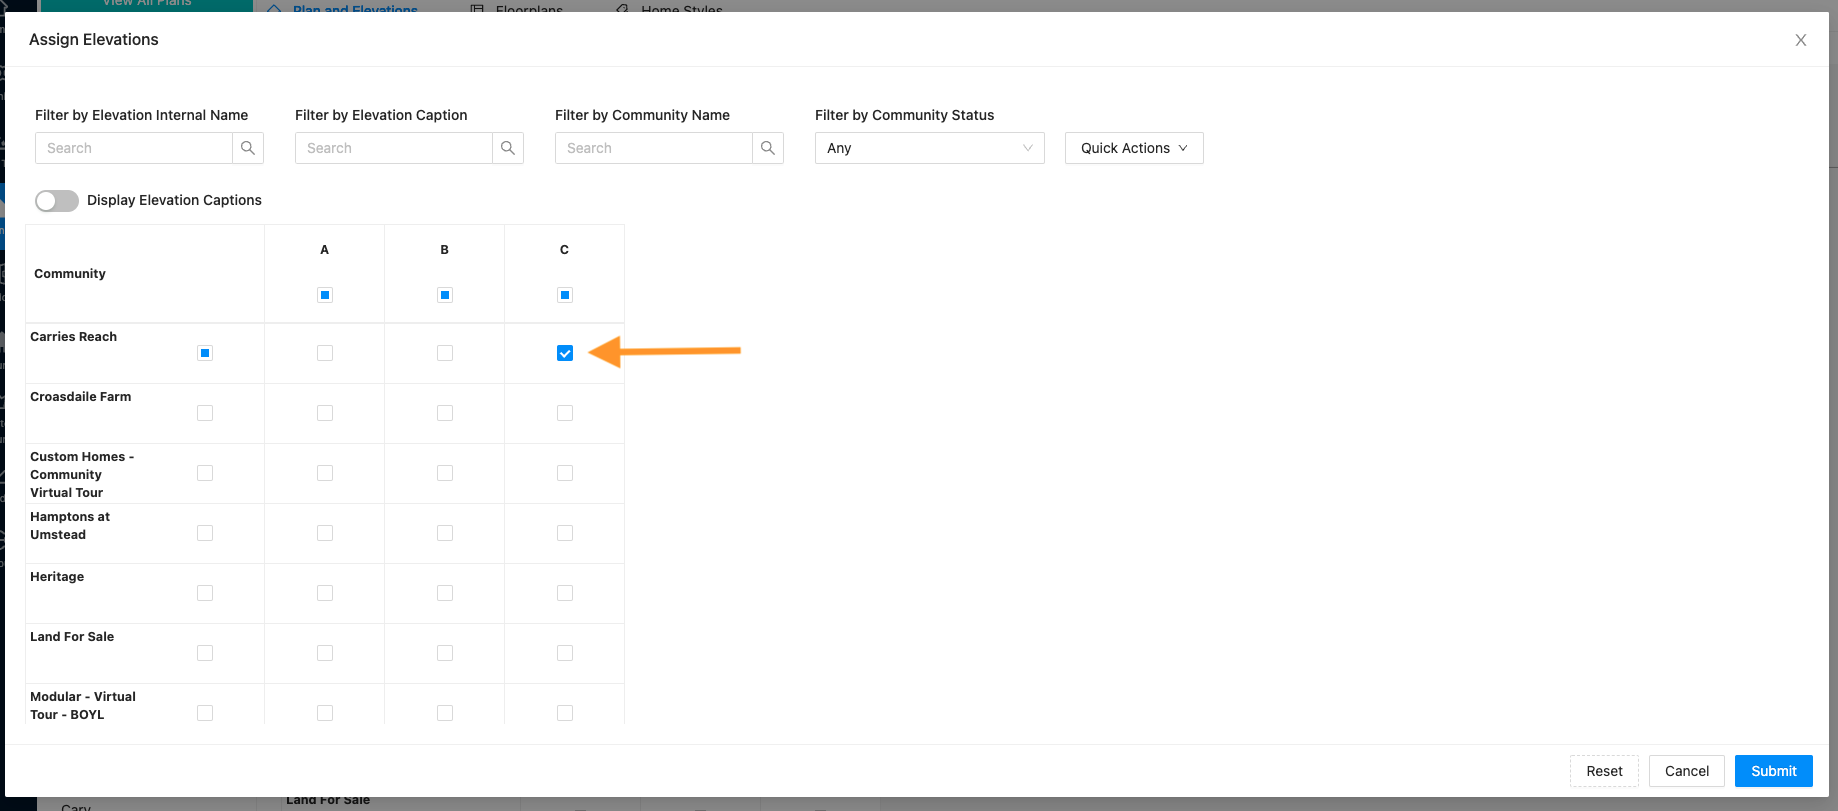
Task: Check elevation A for Croasdaile Farm
Action: tap(325, 413)
